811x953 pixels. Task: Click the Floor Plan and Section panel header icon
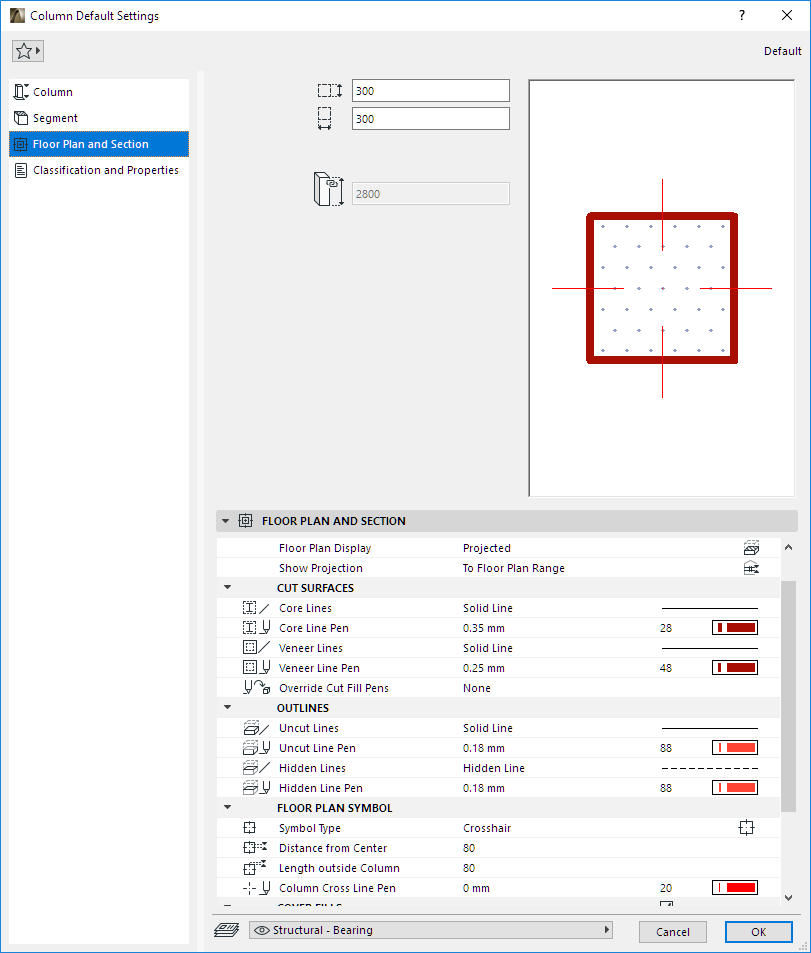(x=246, y=521)
